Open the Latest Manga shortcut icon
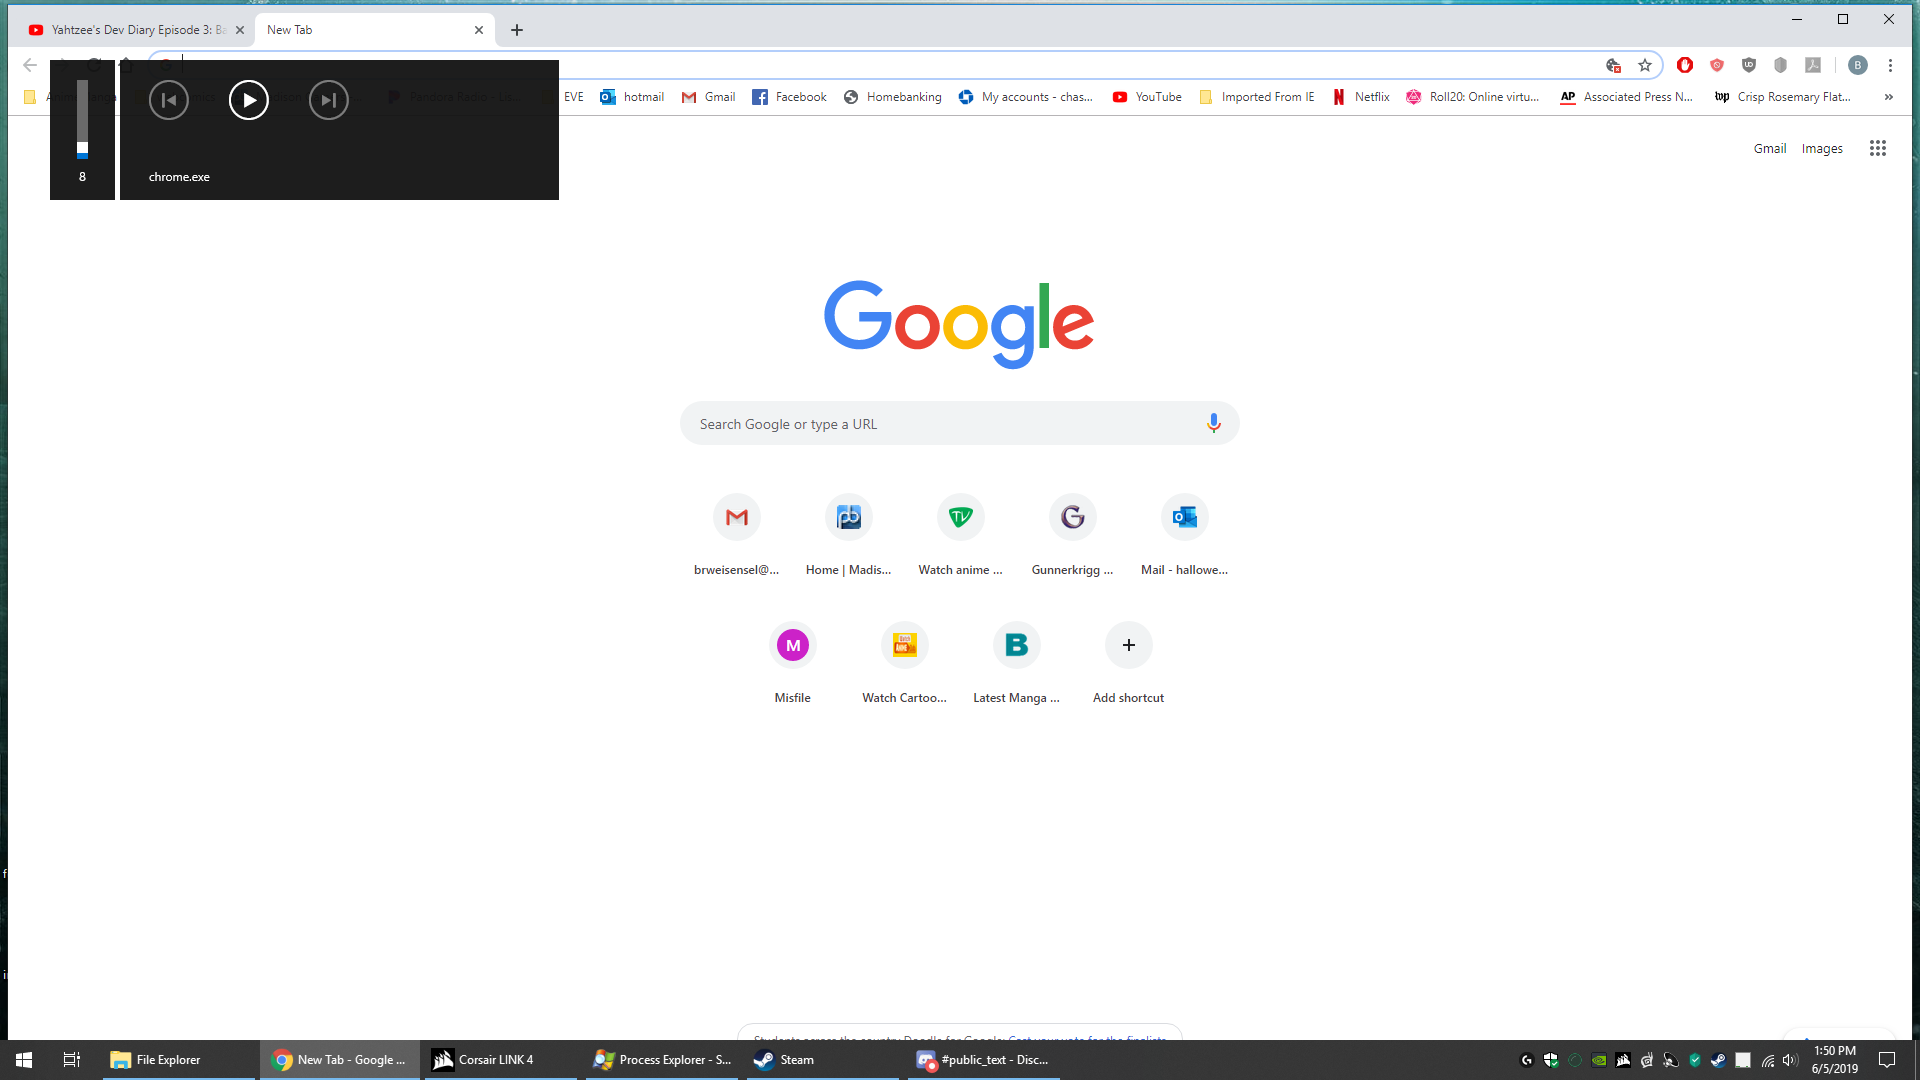Image resolution: width=1920 pixels, height=1080 pixels. (x=1015, y=645)
